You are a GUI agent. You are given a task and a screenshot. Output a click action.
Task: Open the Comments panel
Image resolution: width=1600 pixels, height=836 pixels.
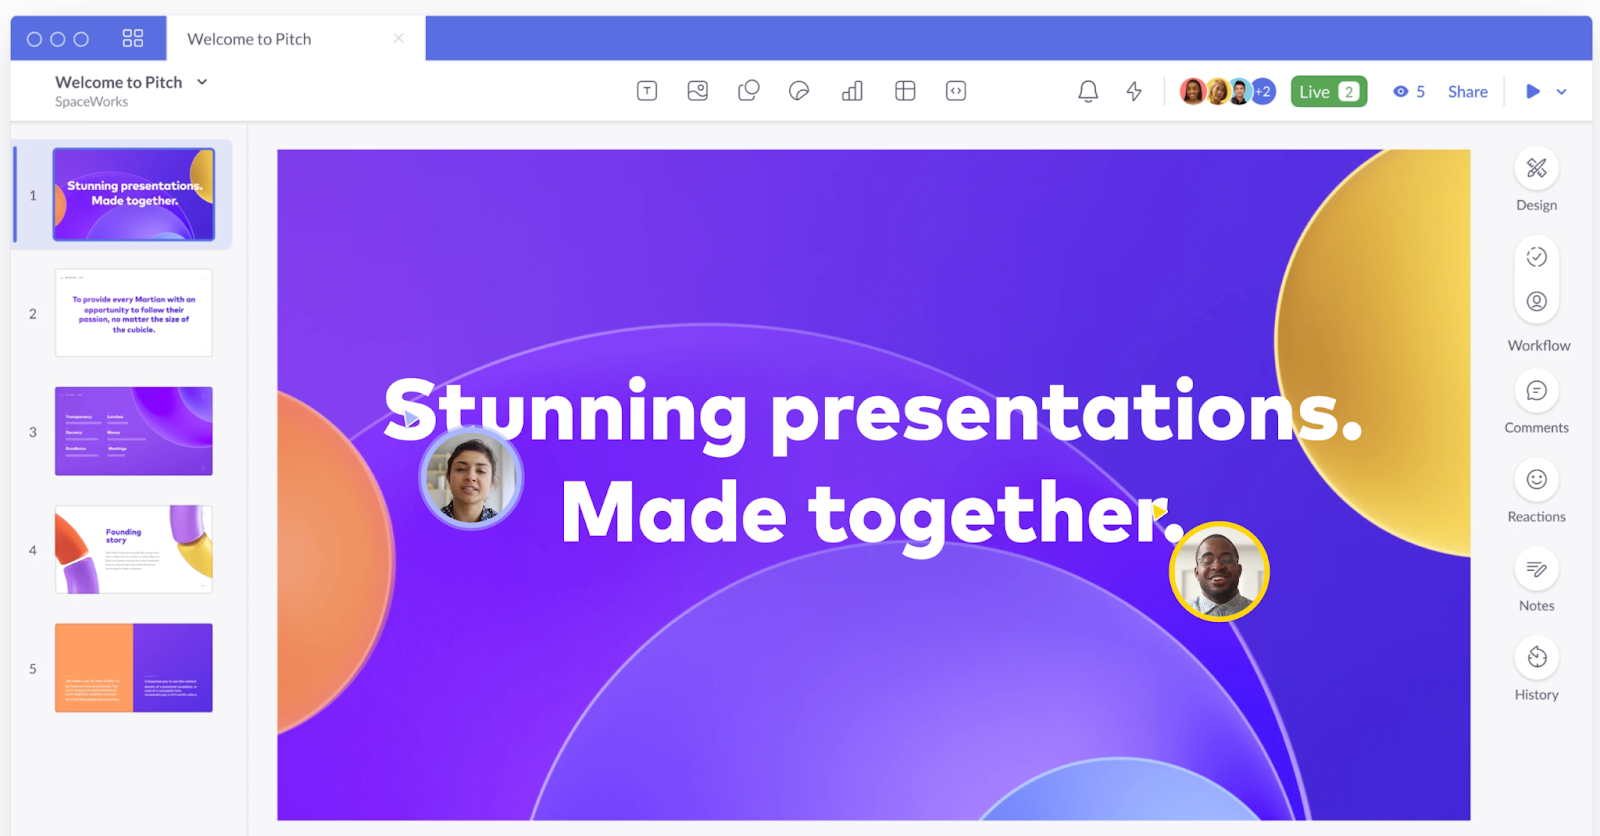point(1537,391)
